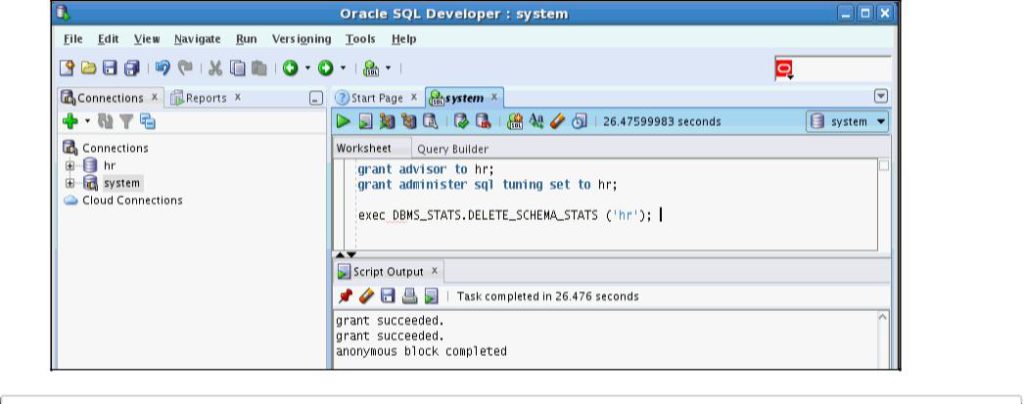This screenshot has width=1024, height=404.
Task: Run the statement with the green play icon
Action: 342,122
